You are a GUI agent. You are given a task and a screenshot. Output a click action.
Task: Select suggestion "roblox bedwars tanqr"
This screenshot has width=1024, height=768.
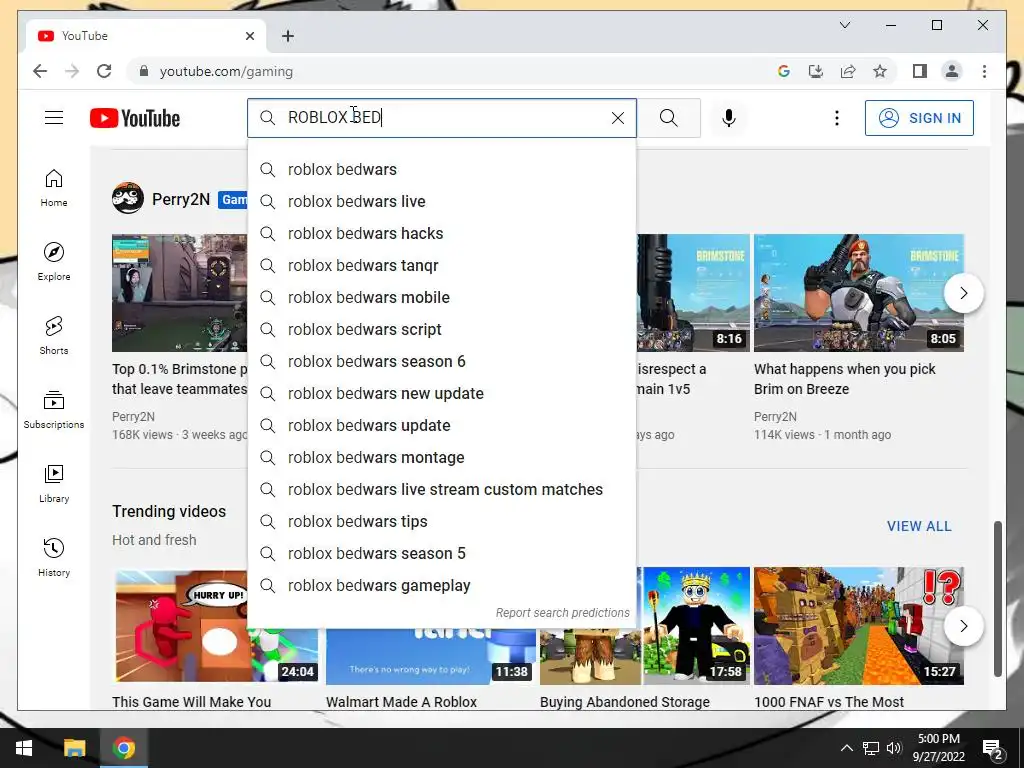[x=441, y=266]
